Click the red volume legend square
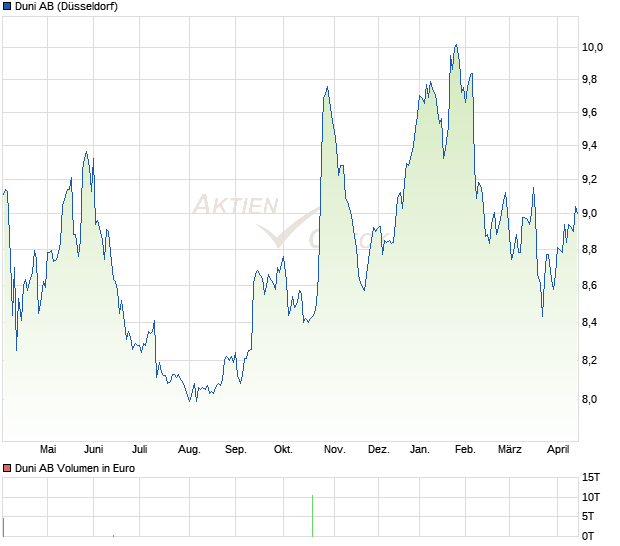This screenshot has height=546, width=620. click(x=7, y=468)
